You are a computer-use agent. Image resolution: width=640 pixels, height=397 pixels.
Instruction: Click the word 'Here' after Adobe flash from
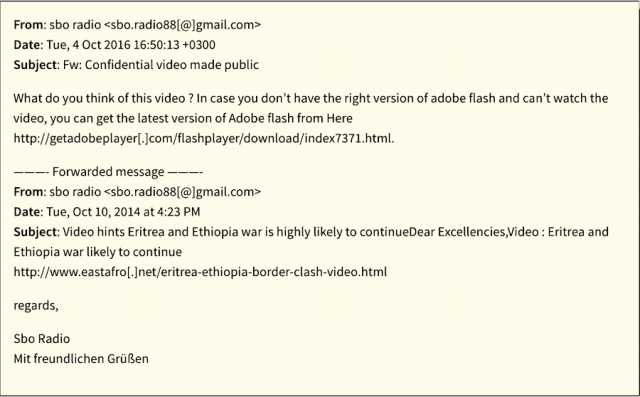(x=340, y=118)
